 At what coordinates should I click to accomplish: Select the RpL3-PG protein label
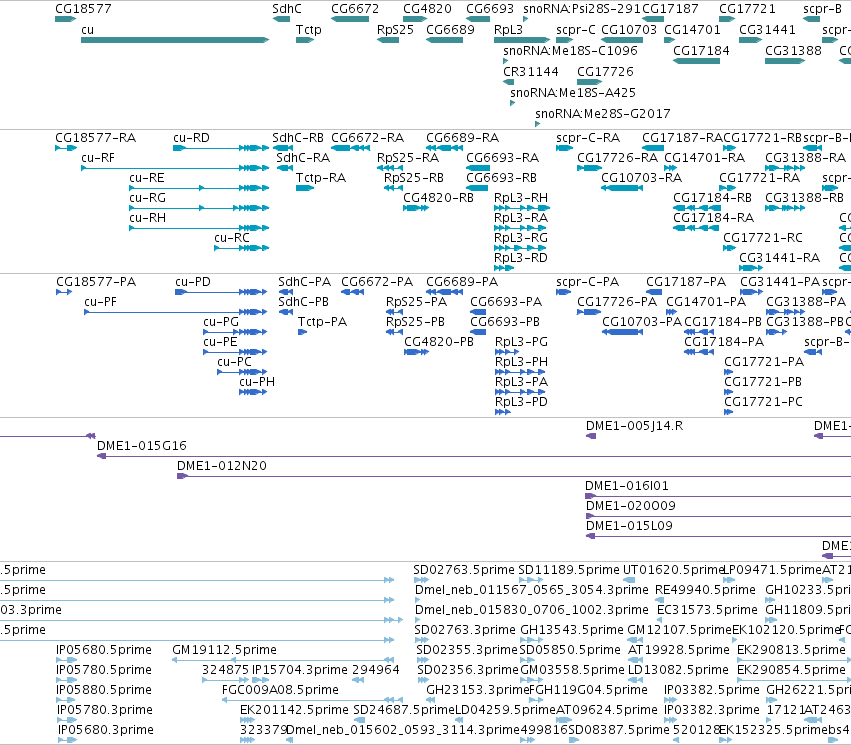click(x=521, y=341)
